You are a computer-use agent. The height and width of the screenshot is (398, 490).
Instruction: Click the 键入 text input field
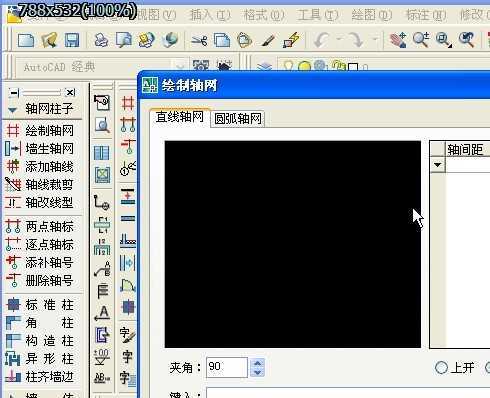click(348, 393)
